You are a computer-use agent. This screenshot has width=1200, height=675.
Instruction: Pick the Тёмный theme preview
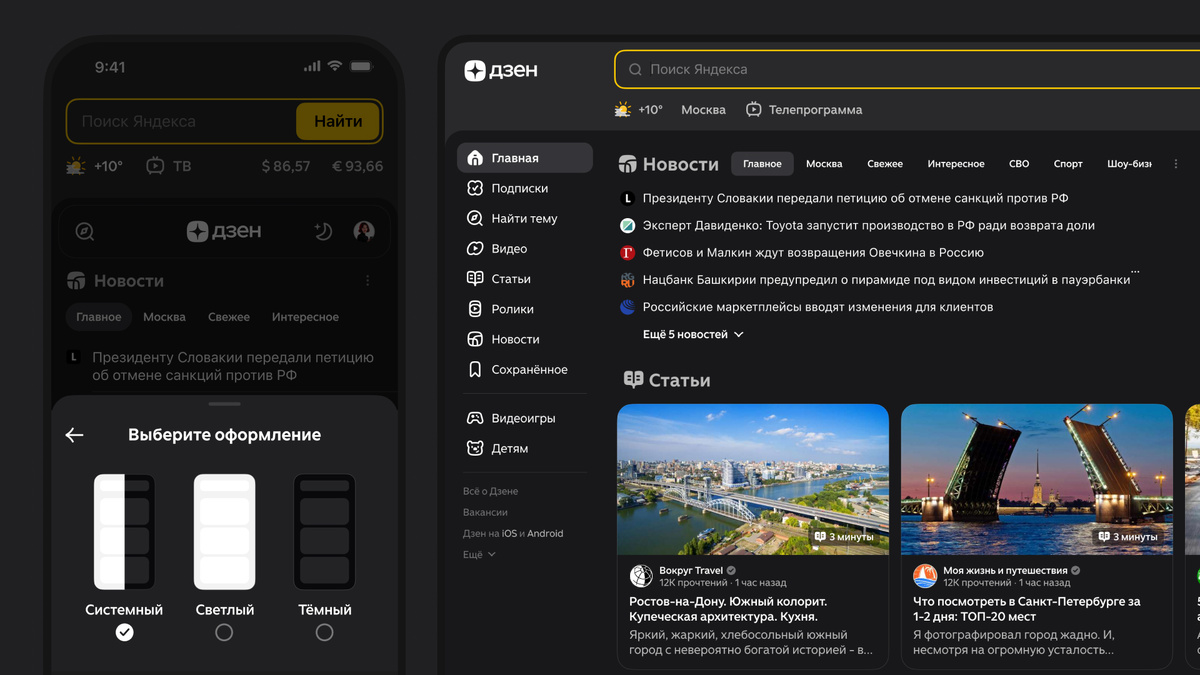tap(324, 532)
